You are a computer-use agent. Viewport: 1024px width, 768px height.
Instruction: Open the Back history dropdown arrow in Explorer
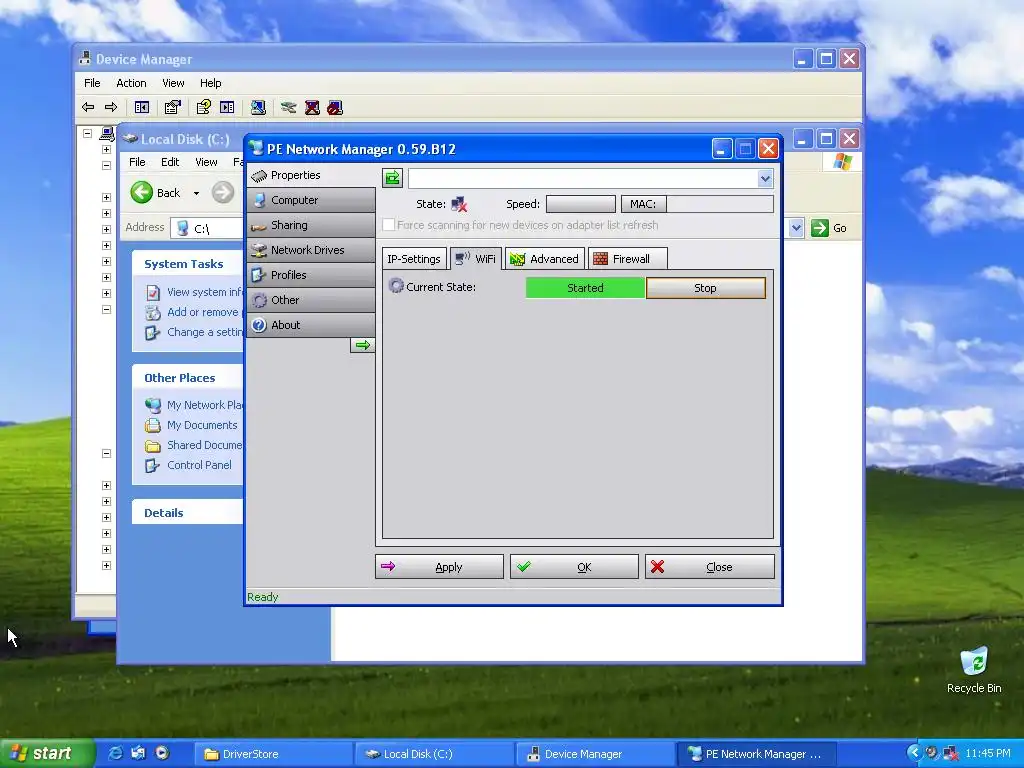[196, 193]
